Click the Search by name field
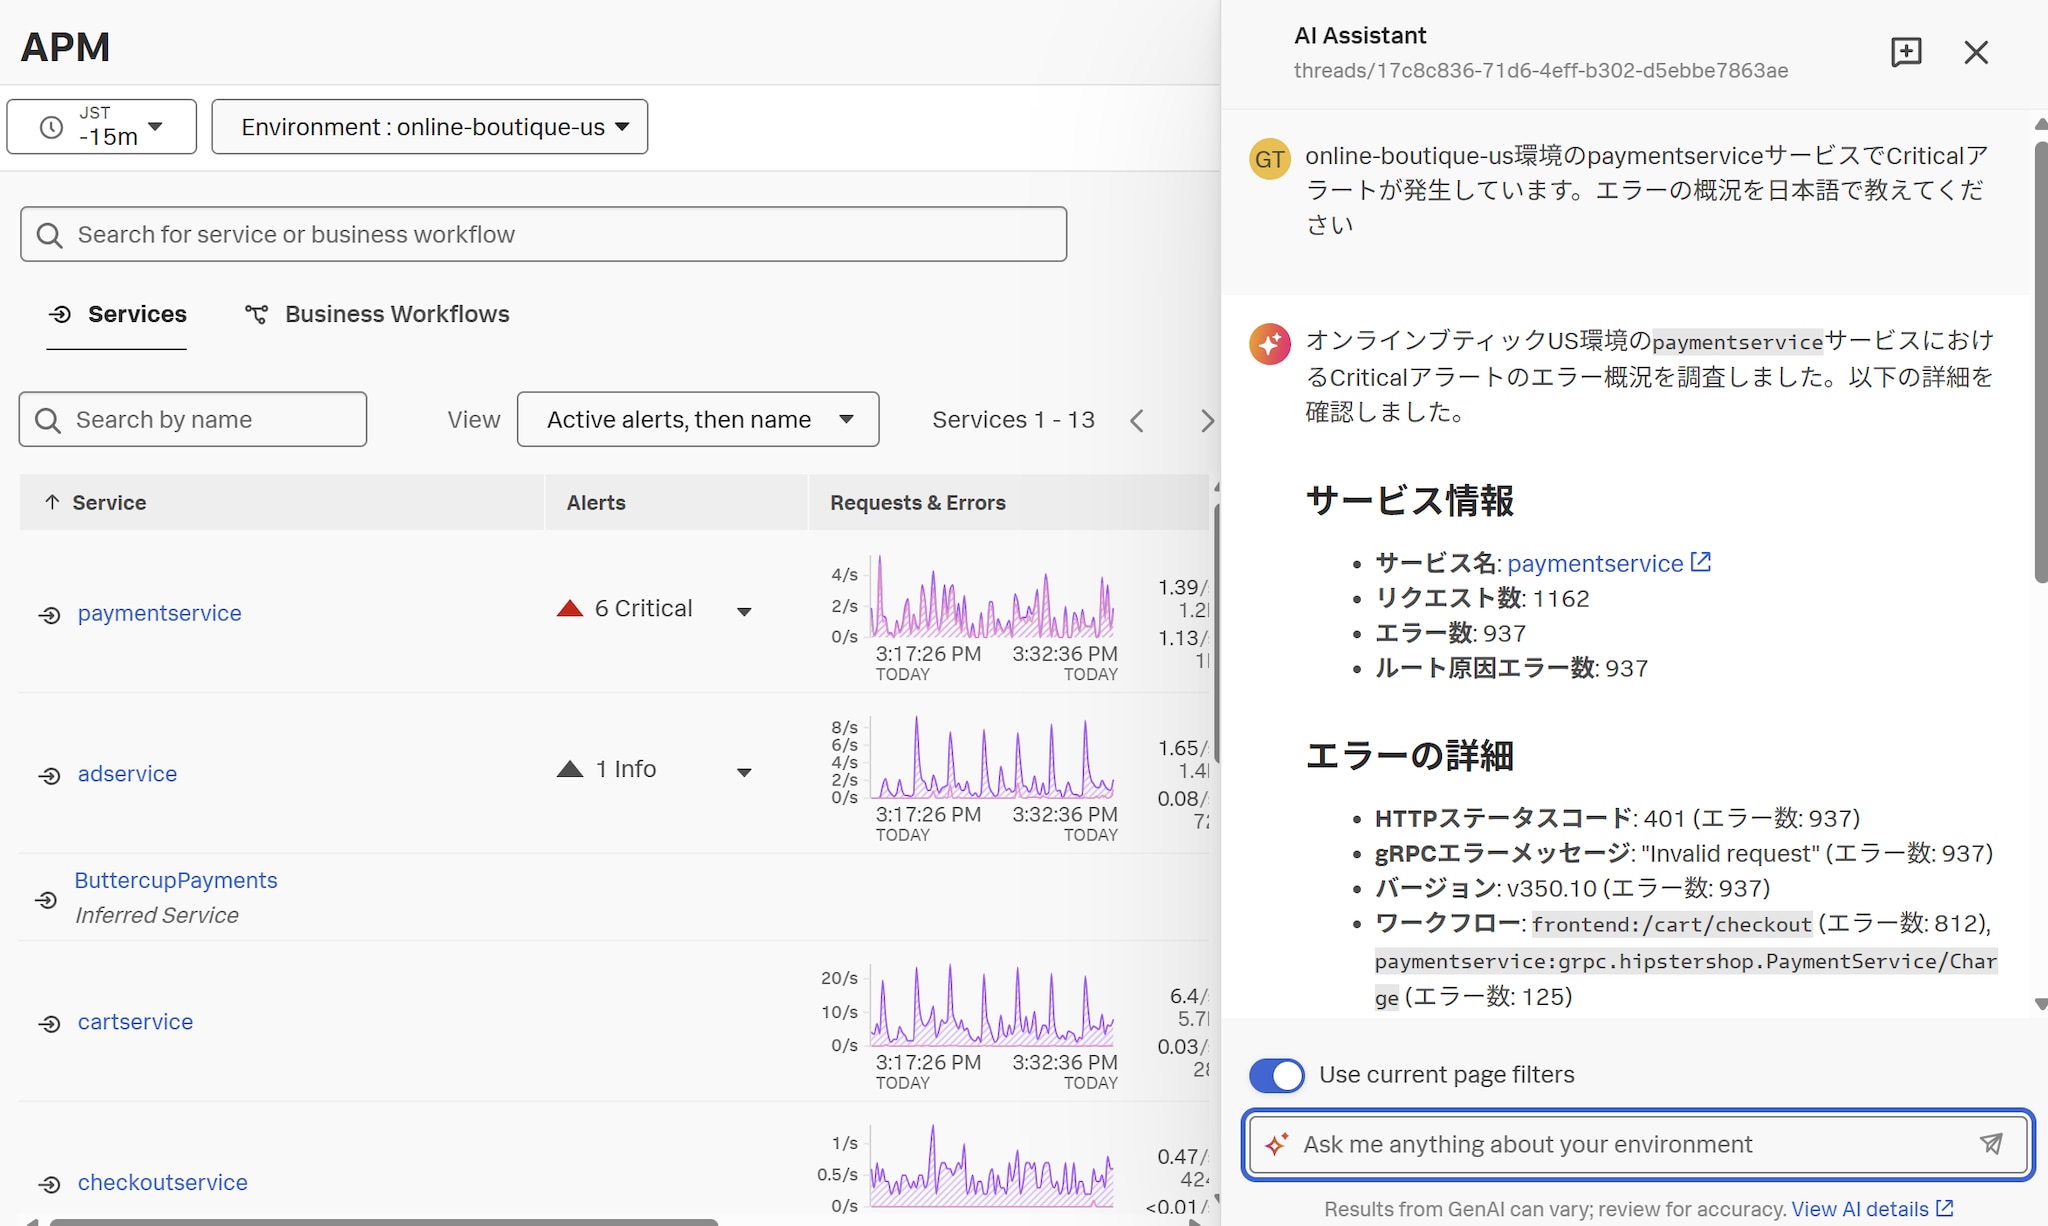The width and height of the screenshot is (2048, 1226). tap(193, 419)
